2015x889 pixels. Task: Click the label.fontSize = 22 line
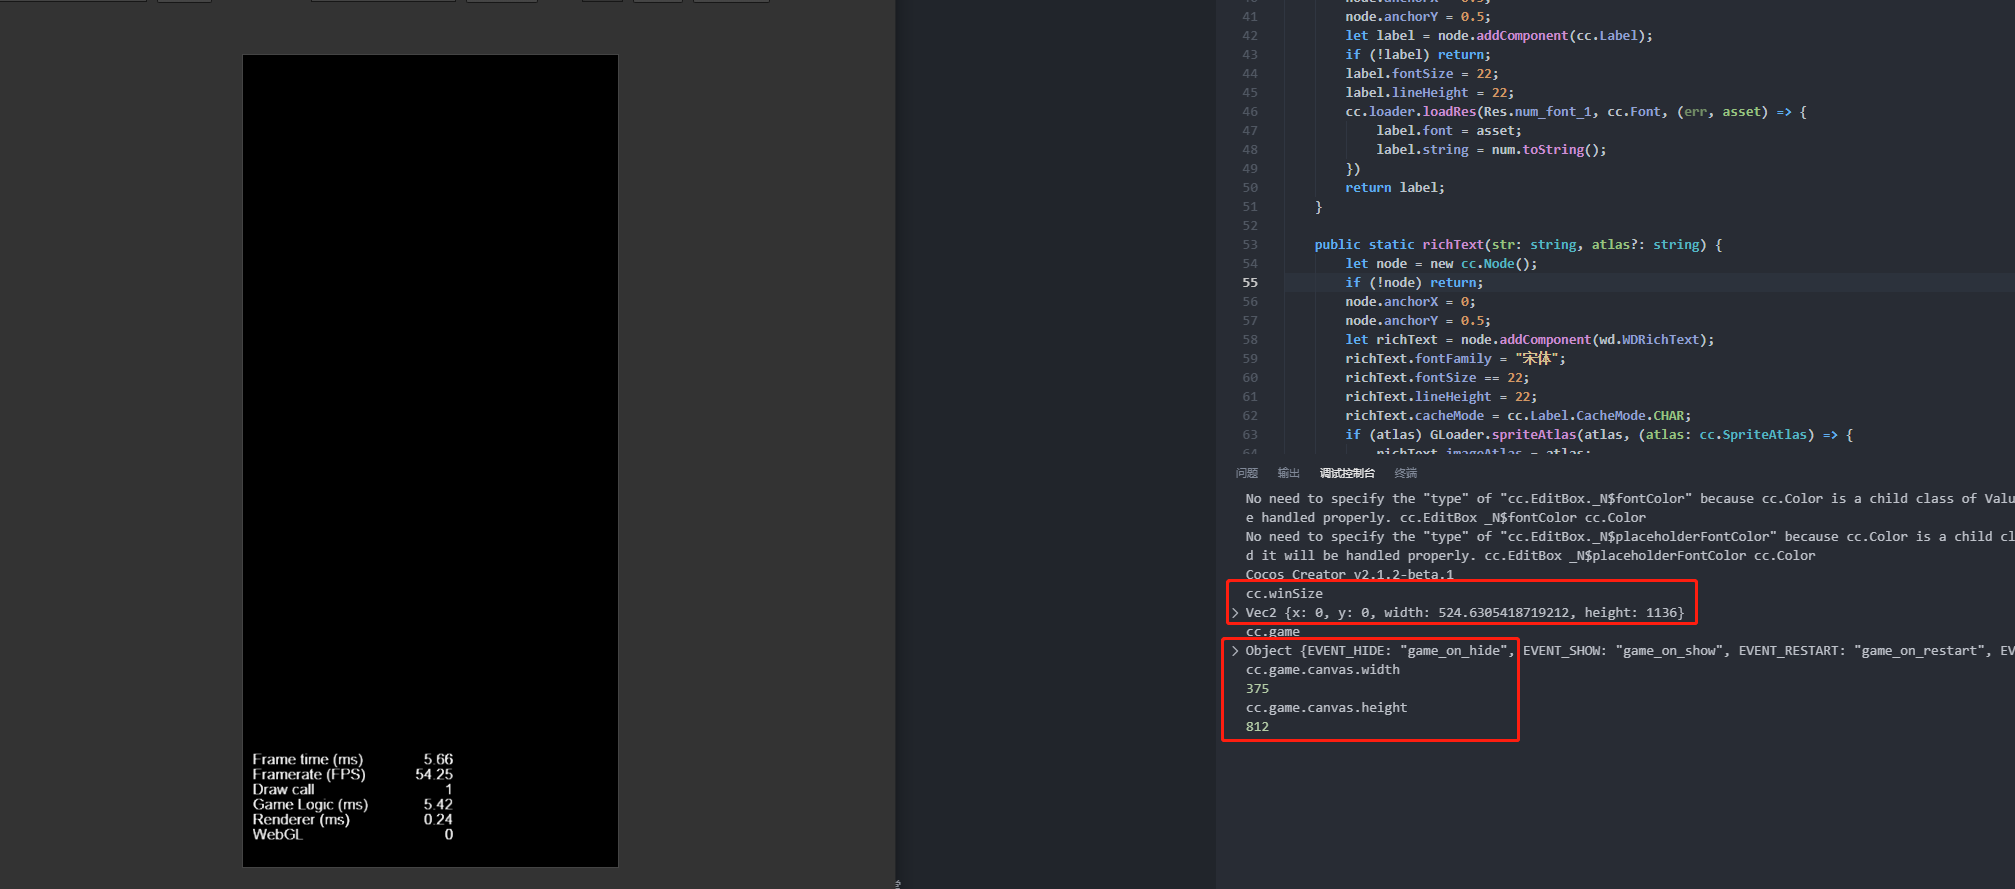1421,74
